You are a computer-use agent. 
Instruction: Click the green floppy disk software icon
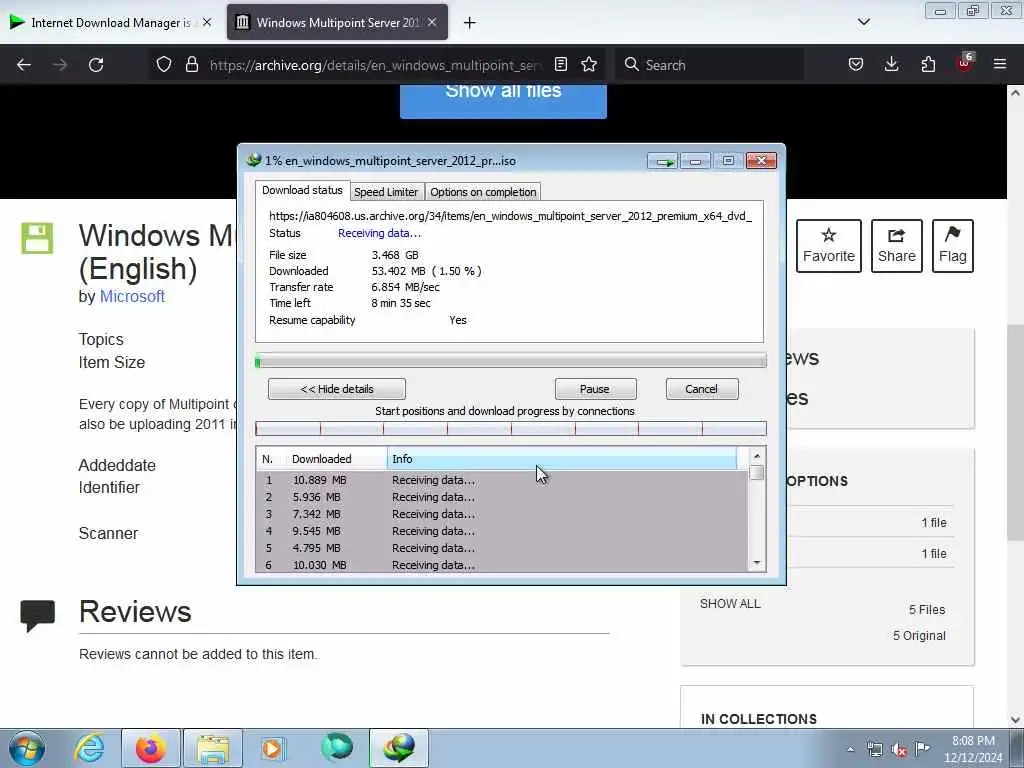[37, 238]
